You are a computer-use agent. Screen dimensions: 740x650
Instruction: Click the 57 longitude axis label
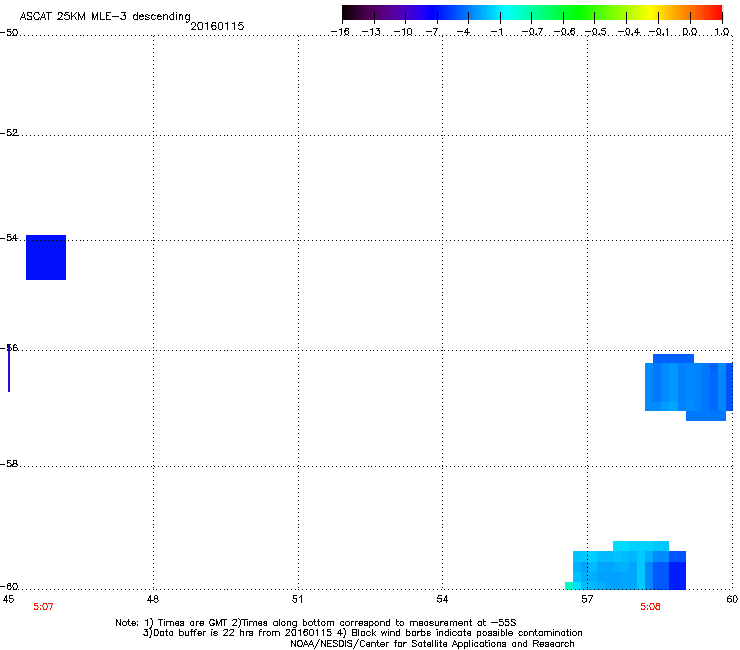click(x=587, y=599)
